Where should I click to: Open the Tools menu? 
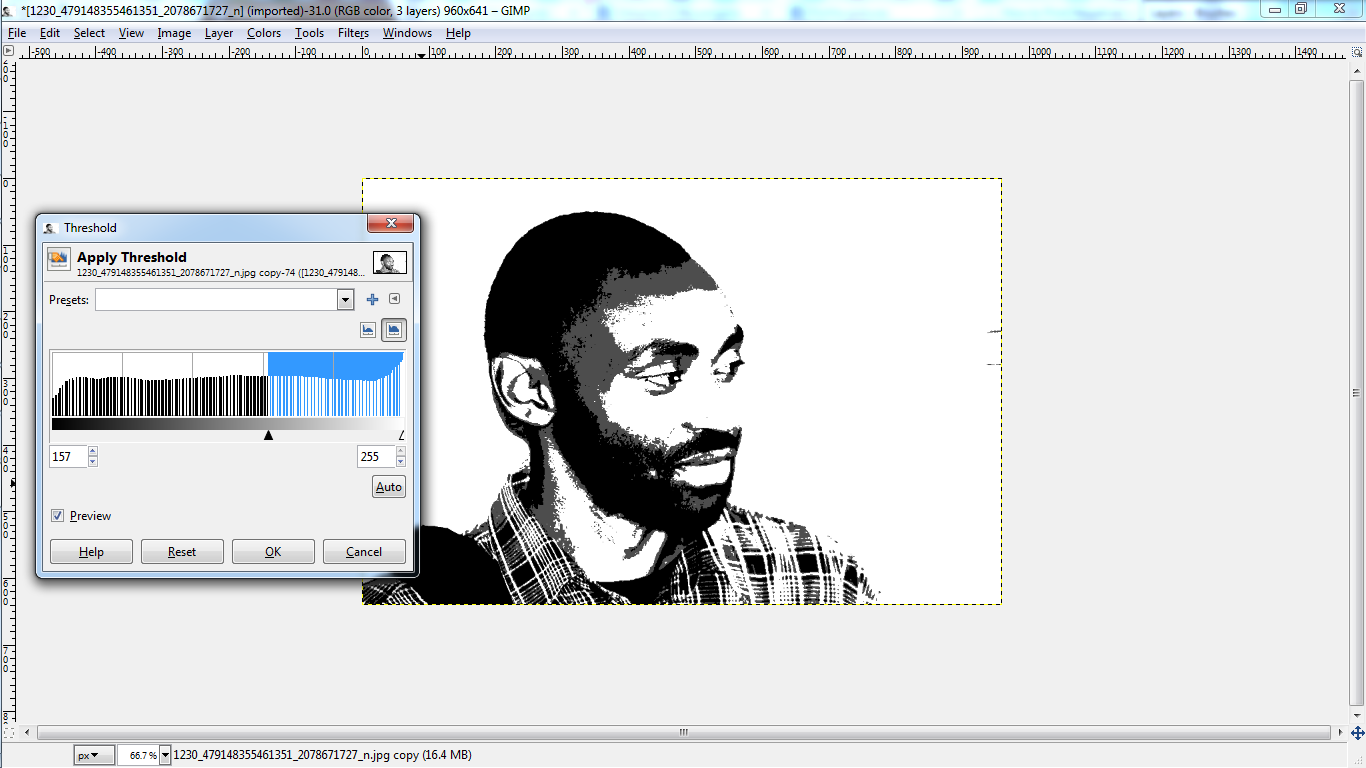pos(309,33)
